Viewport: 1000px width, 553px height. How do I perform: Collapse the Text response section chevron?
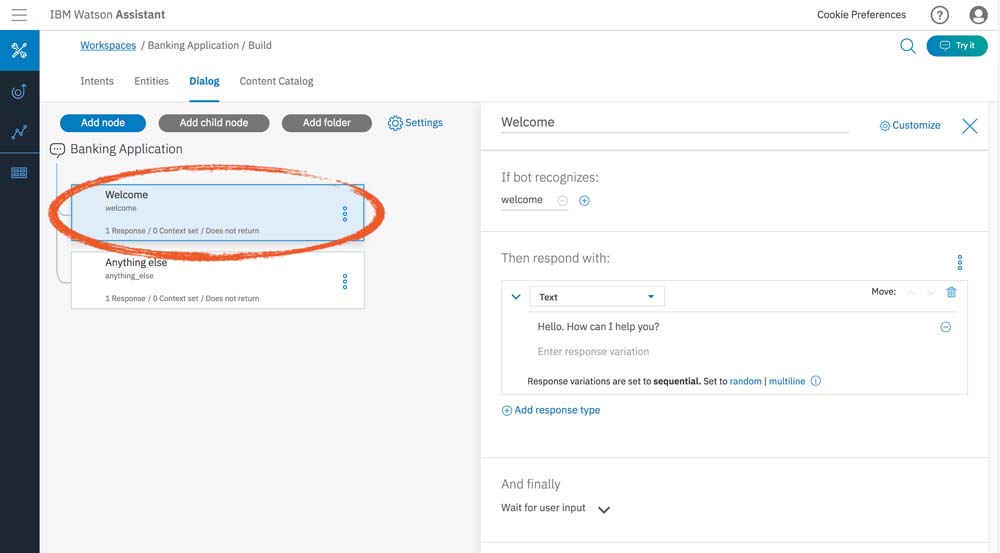coord(516,297)
